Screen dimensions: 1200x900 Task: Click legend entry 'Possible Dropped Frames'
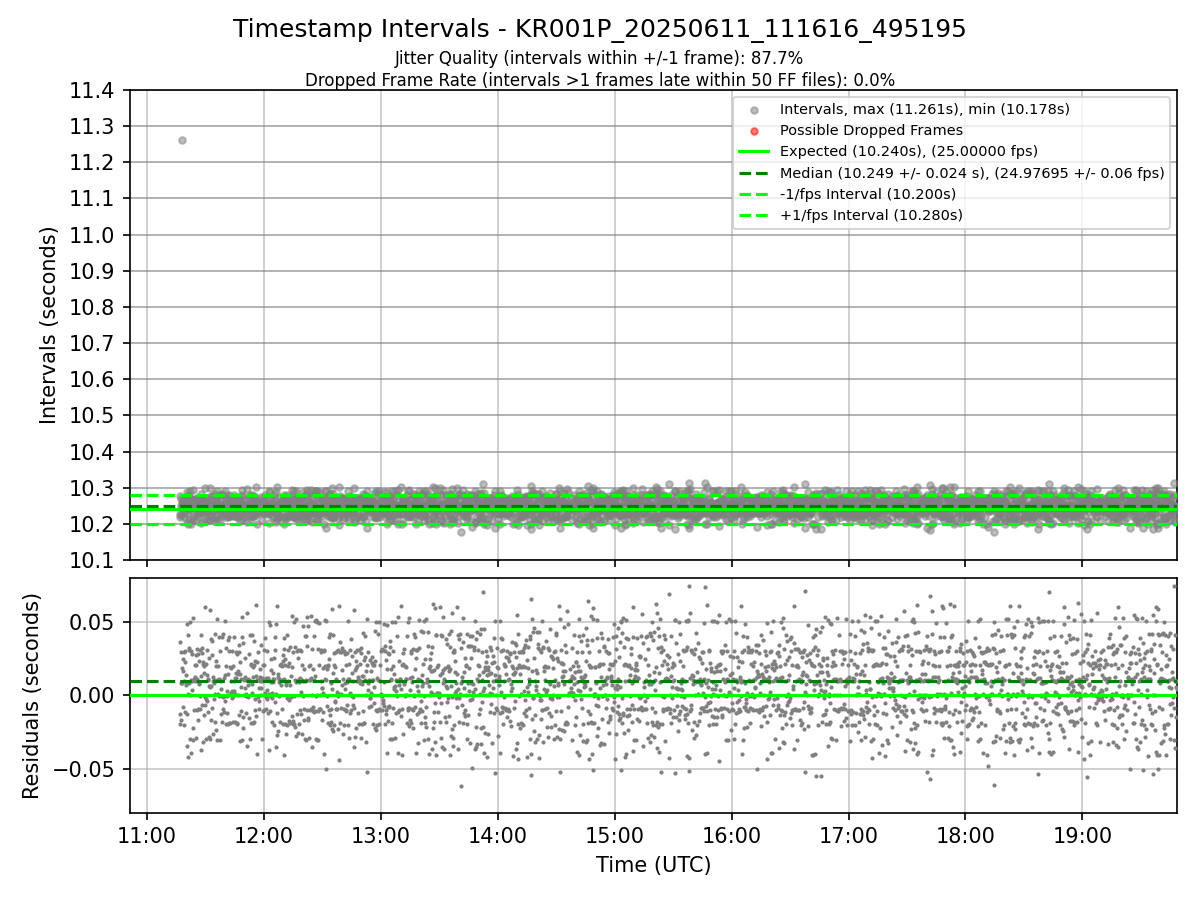pos(871,130)
